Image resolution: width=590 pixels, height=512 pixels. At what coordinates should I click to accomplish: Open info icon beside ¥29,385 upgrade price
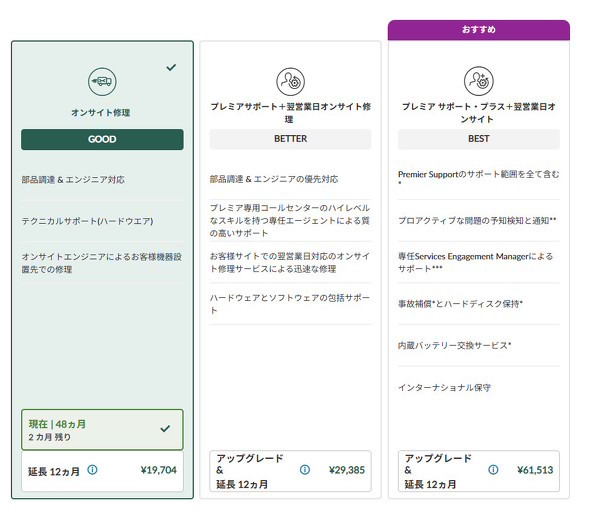point(305,470)
